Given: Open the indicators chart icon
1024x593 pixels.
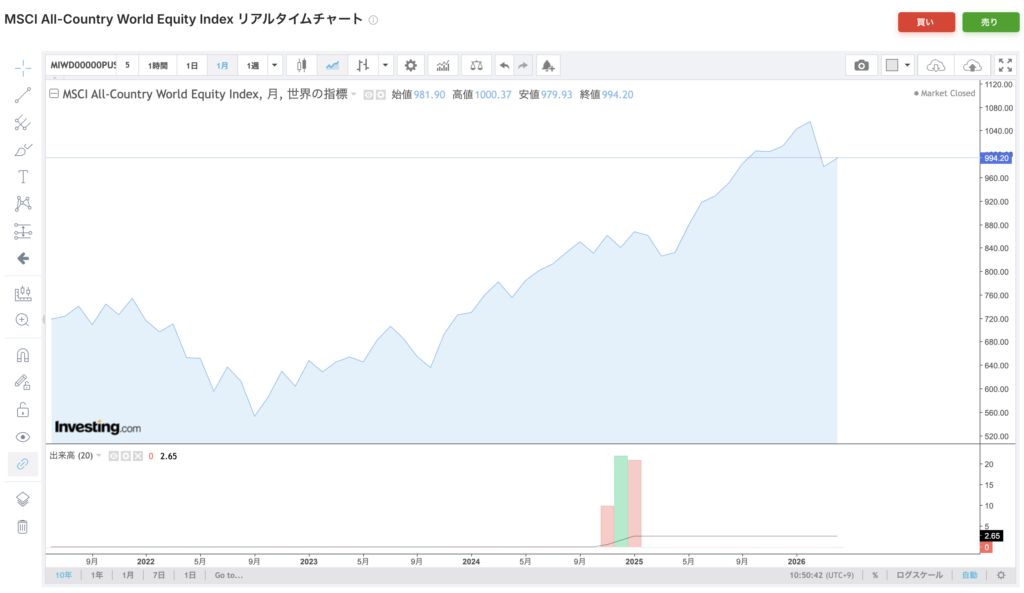Looking at the screenshot, I should 443,65.
